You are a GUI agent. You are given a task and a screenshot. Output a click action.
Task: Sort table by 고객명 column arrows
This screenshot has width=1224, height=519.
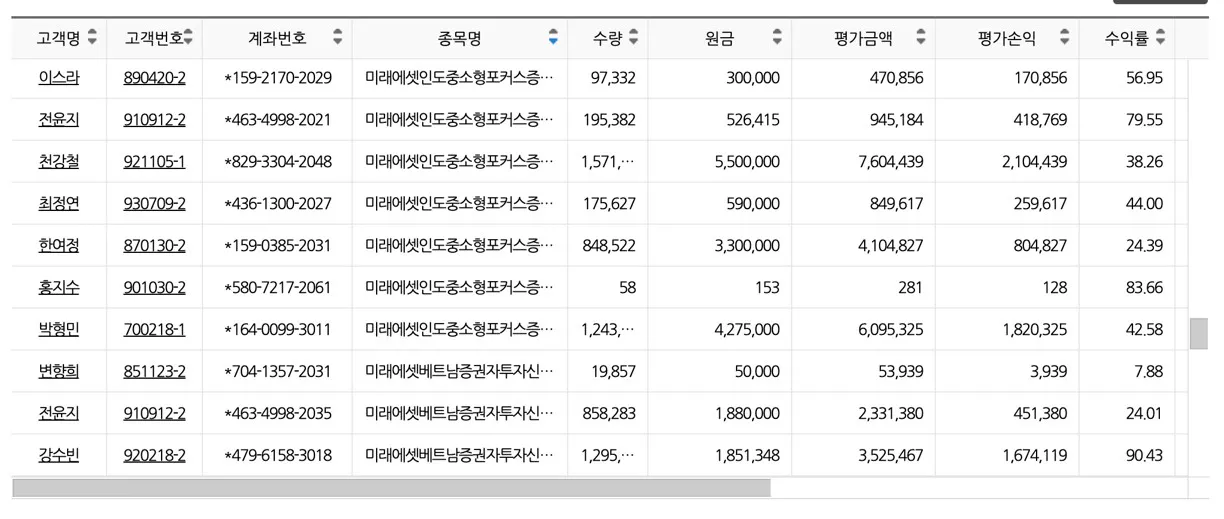point(92,38)
